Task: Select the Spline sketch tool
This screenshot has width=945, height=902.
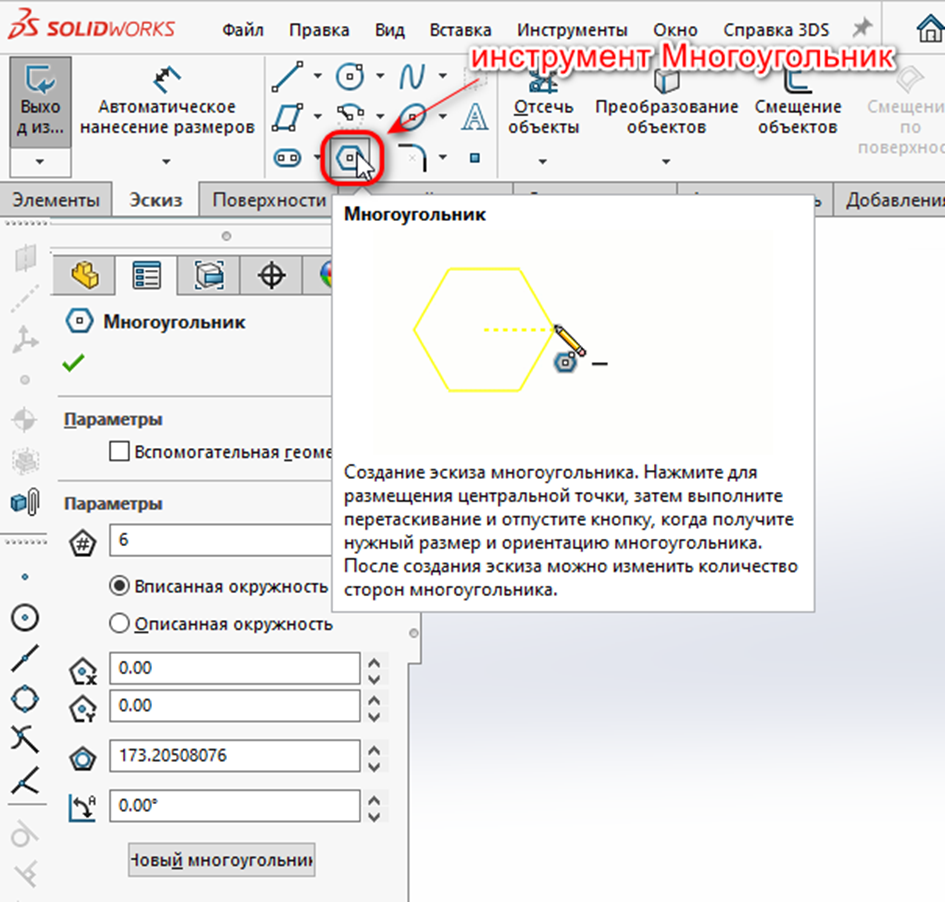Action: click(x=412, y=77)
